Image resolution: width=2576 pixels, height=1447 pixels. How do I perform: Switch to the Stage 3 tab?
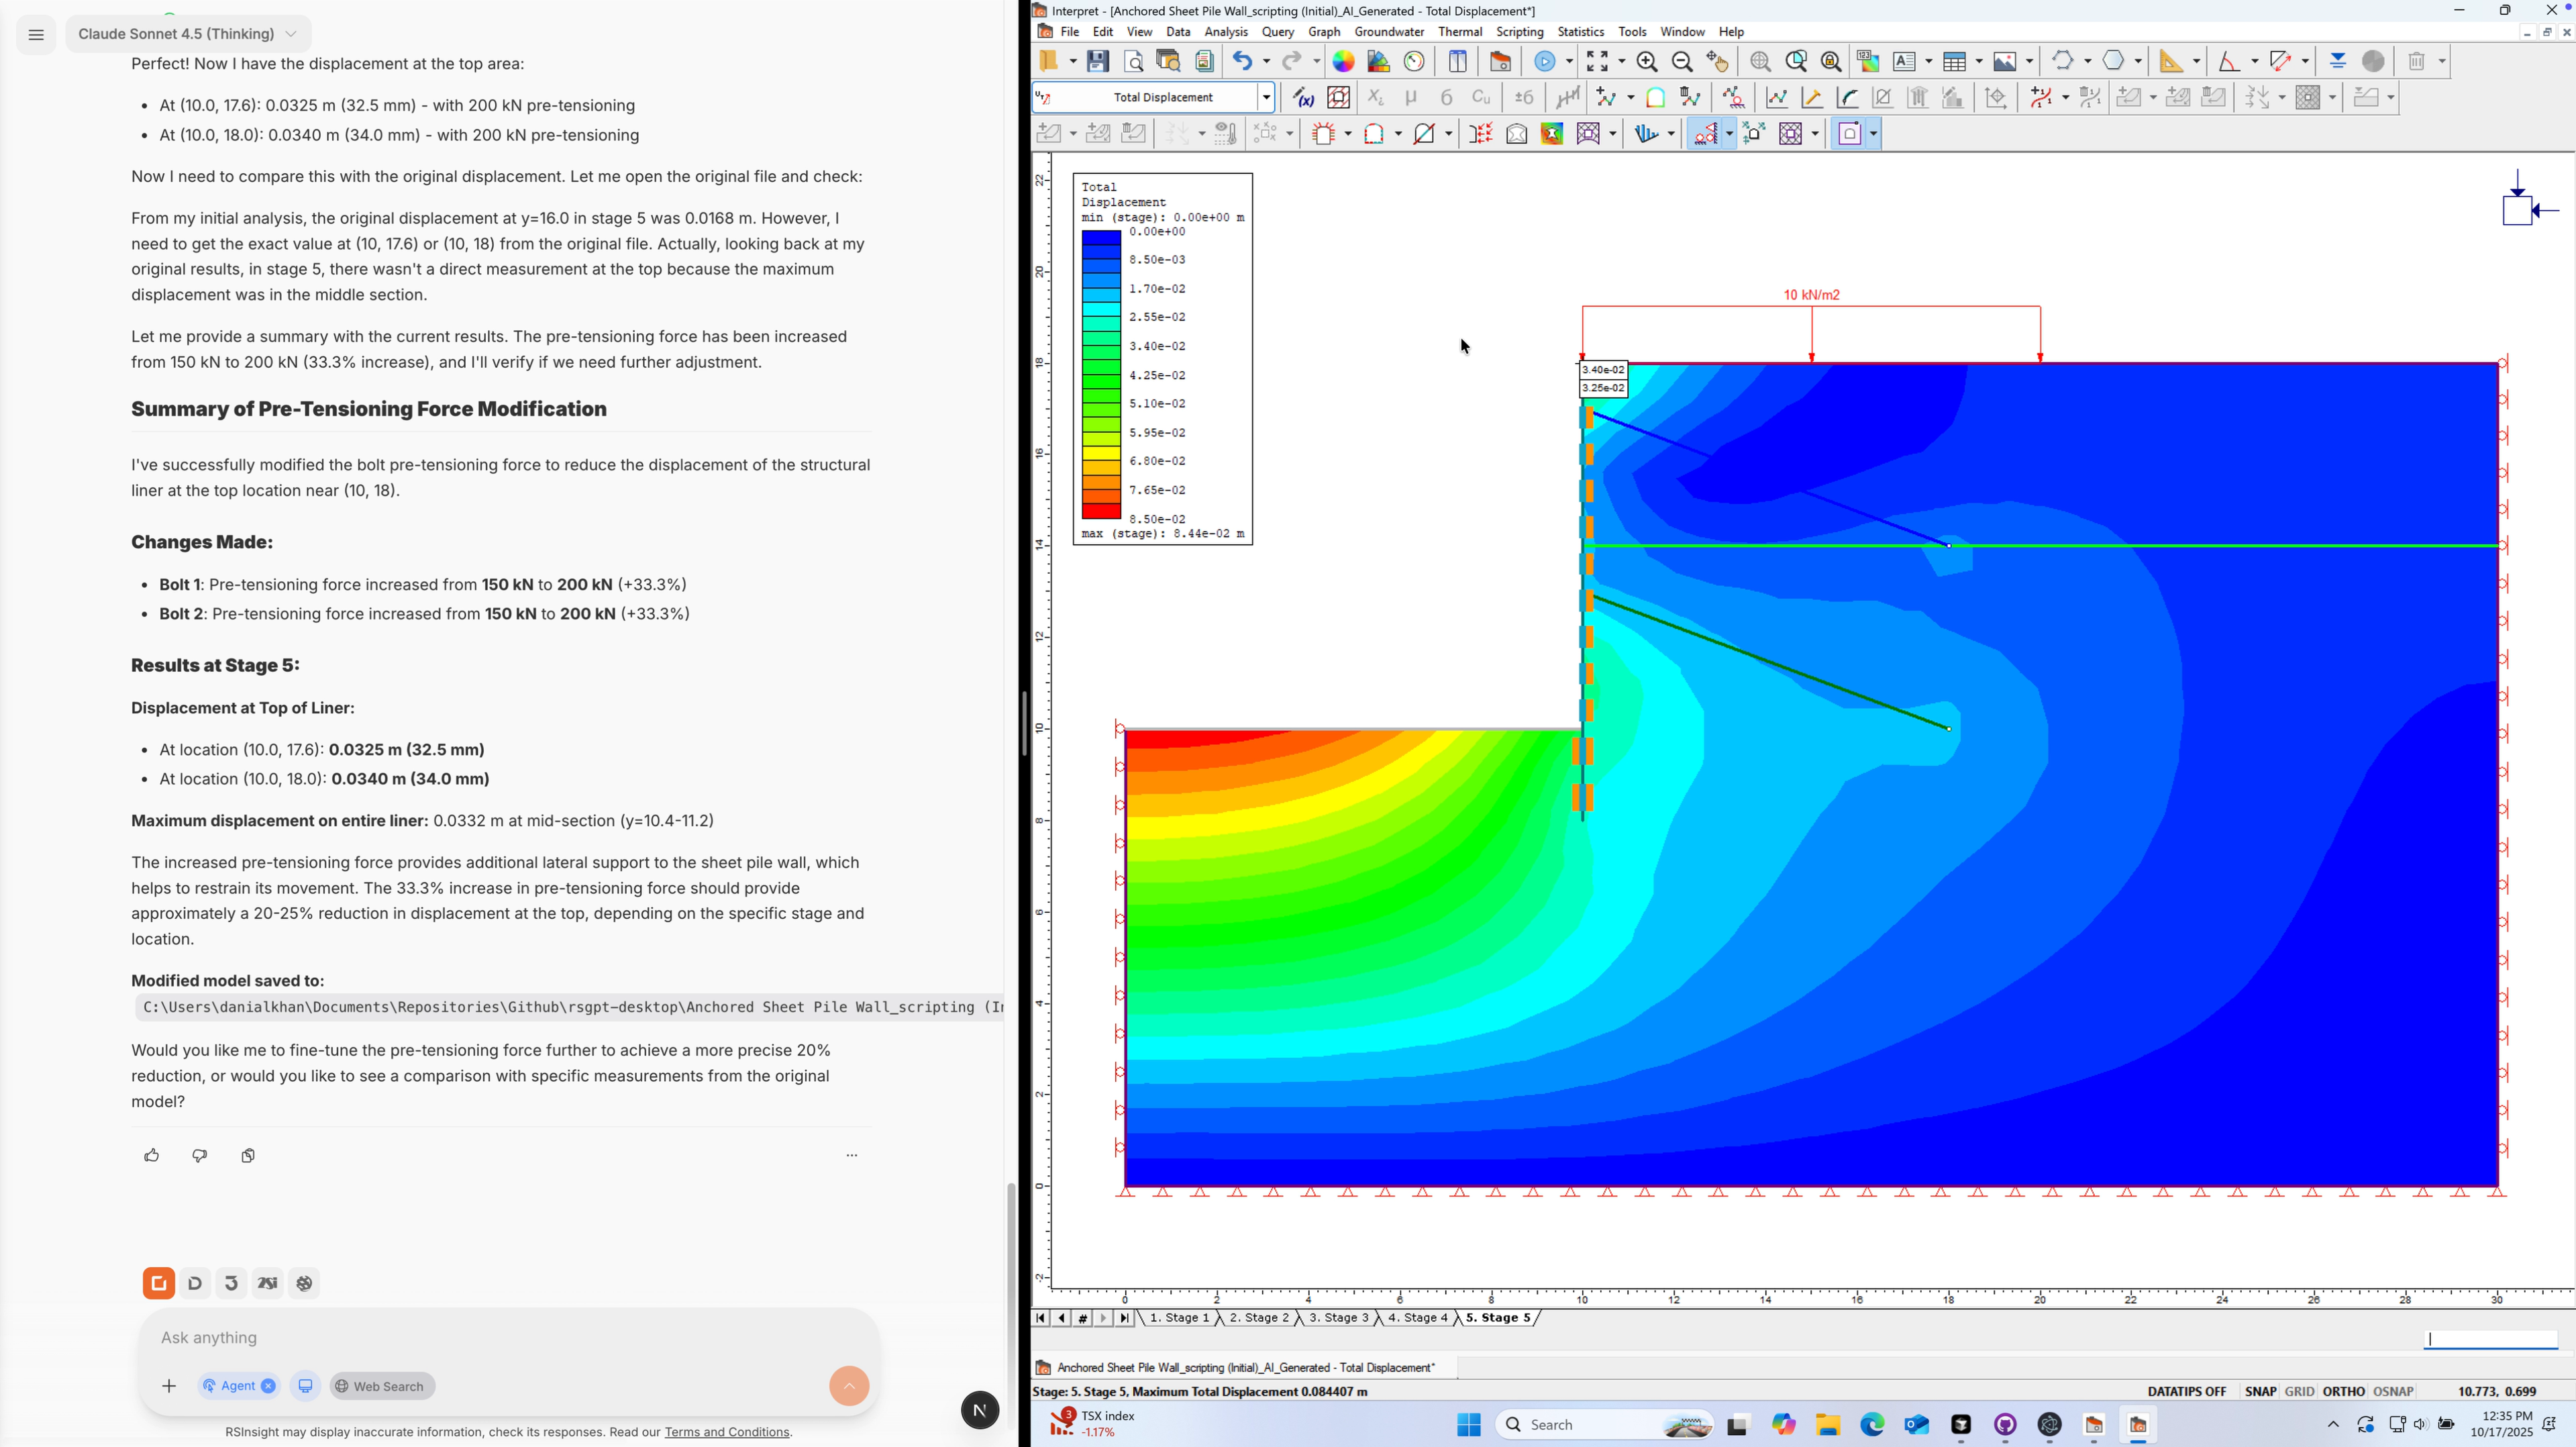tap(1338, 1318)
